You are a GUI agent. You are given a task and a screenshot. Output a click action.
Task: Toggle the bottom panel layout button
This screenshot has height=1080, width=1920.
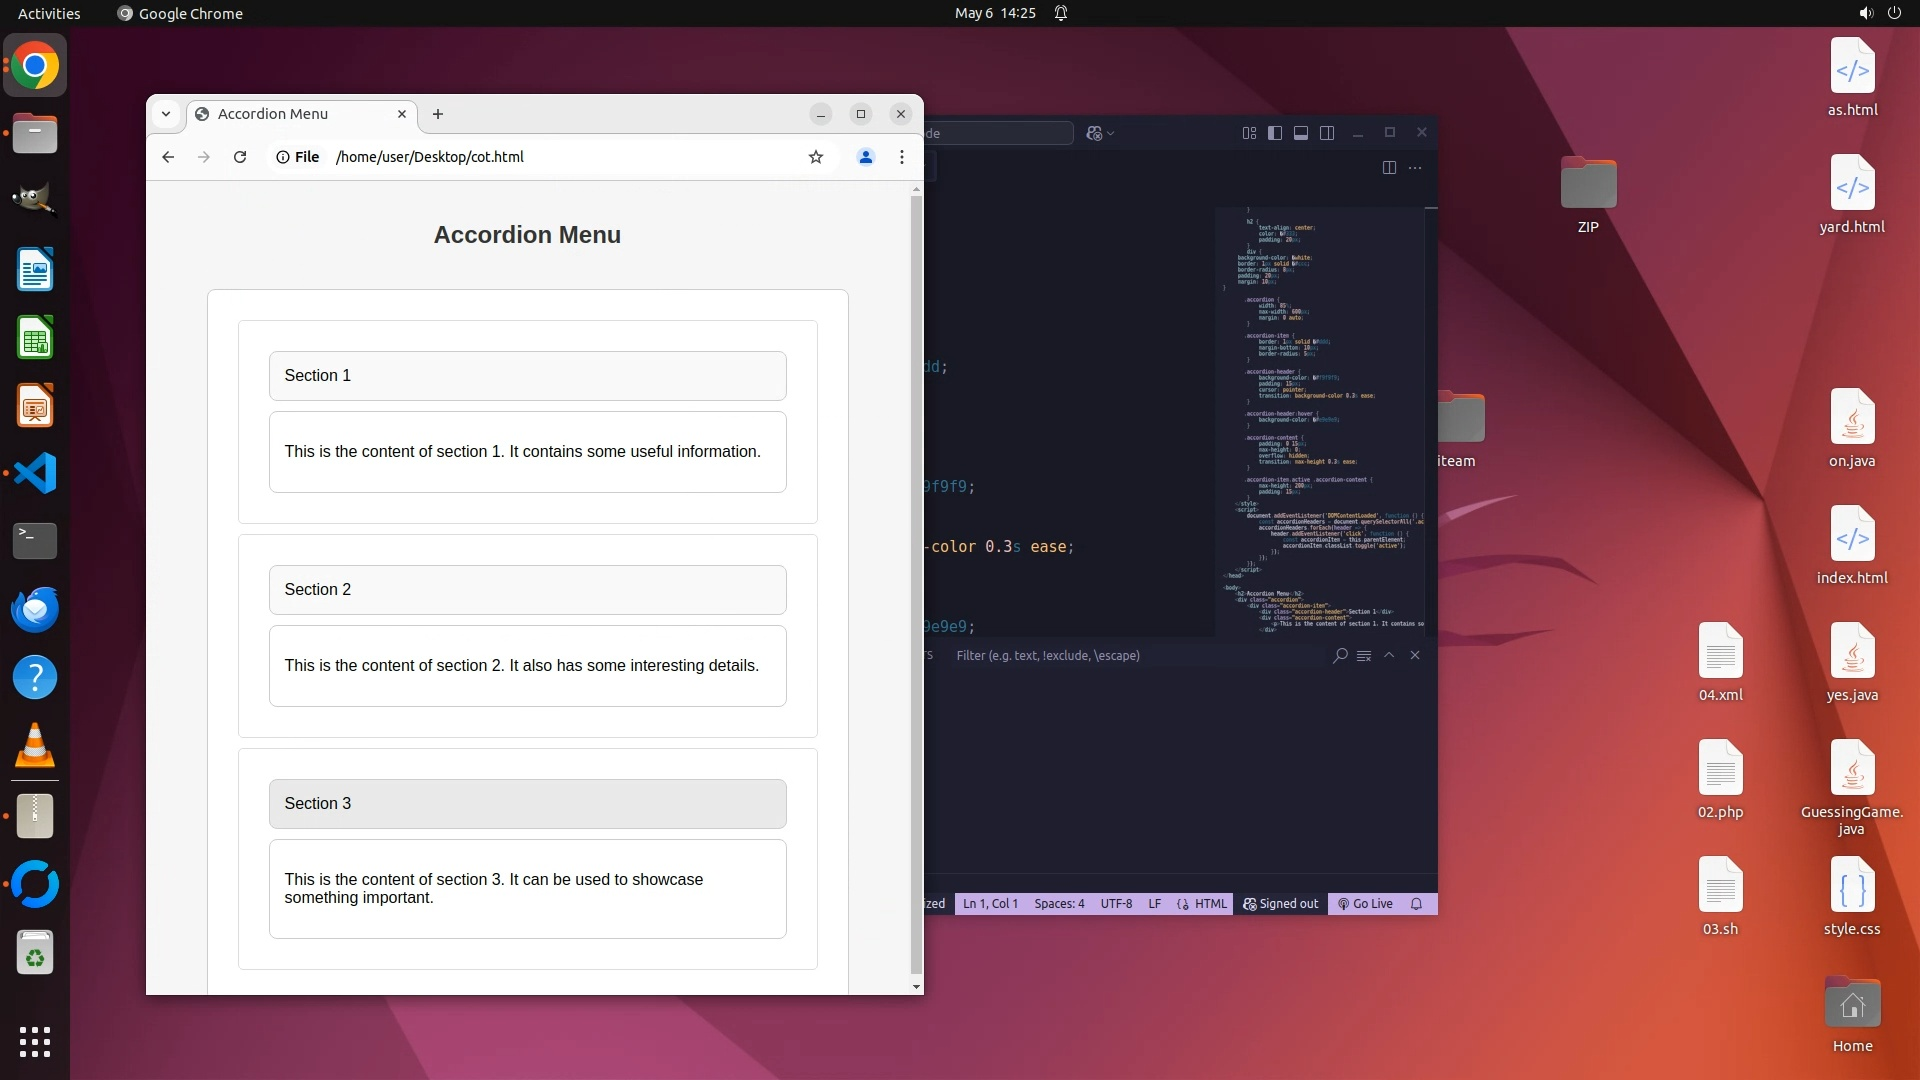click(1301, 133)
